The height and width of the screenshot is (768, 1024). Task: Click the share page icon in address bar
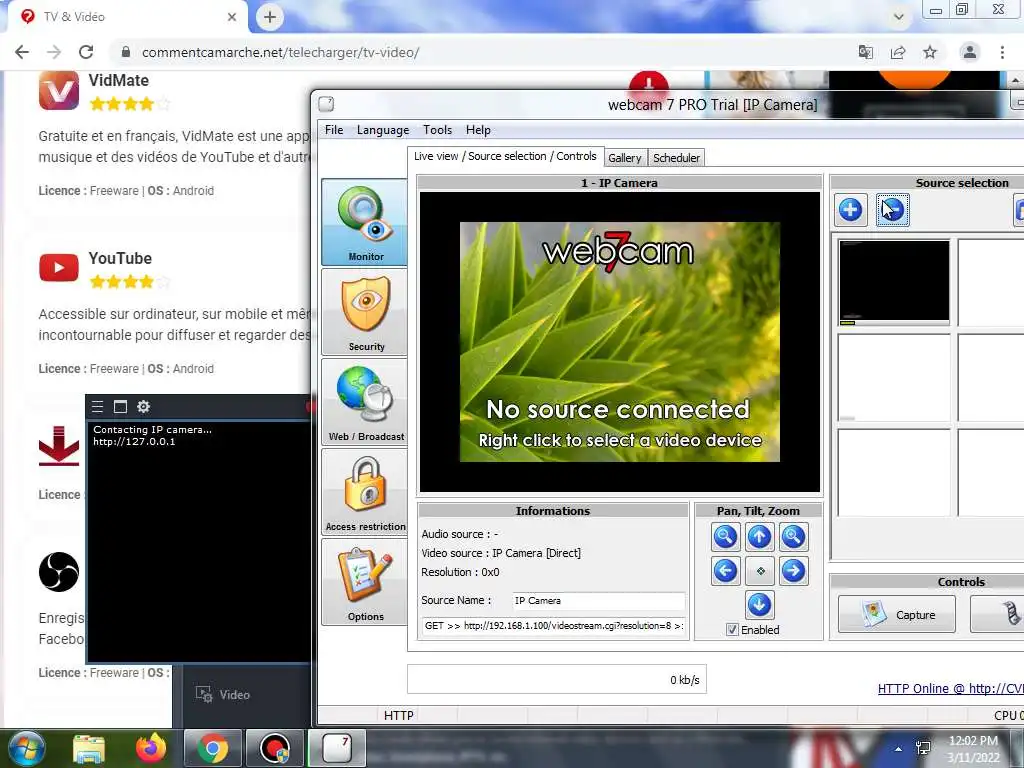[x=898, y=52]
